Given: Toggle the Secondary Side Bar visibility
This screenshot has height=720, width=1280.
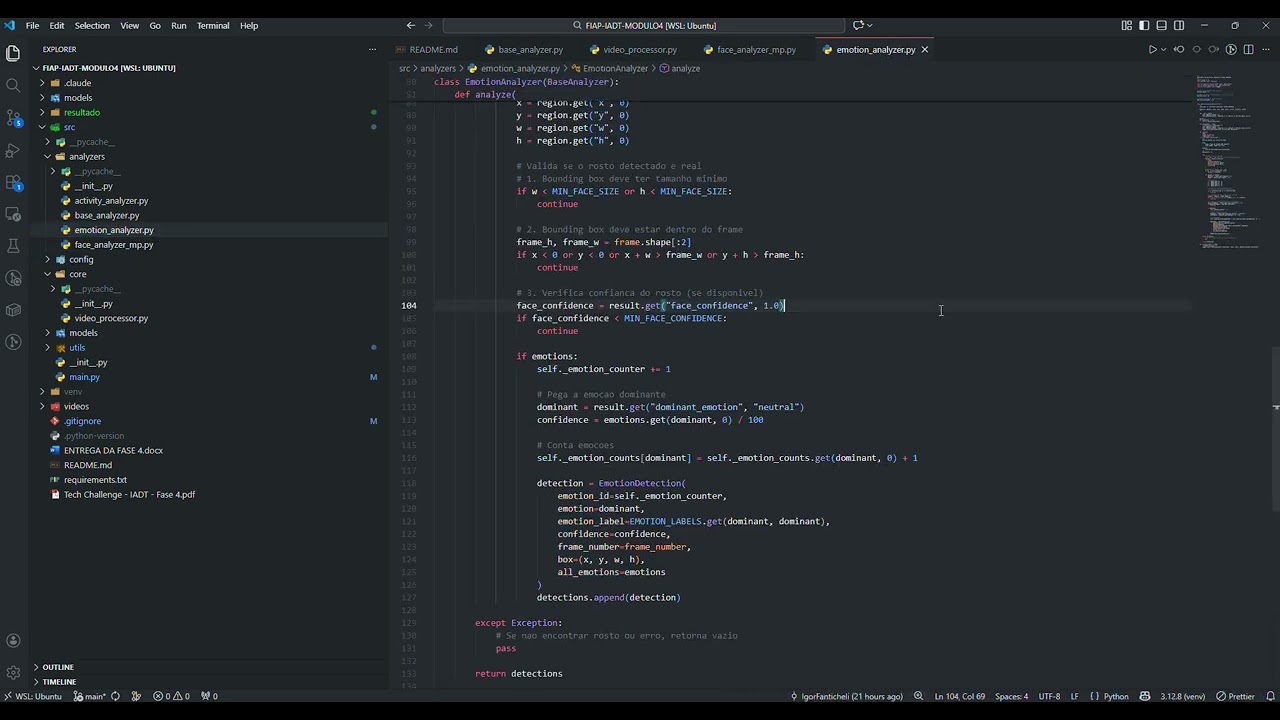Looking at the screenshot, I should [1179, 25].
